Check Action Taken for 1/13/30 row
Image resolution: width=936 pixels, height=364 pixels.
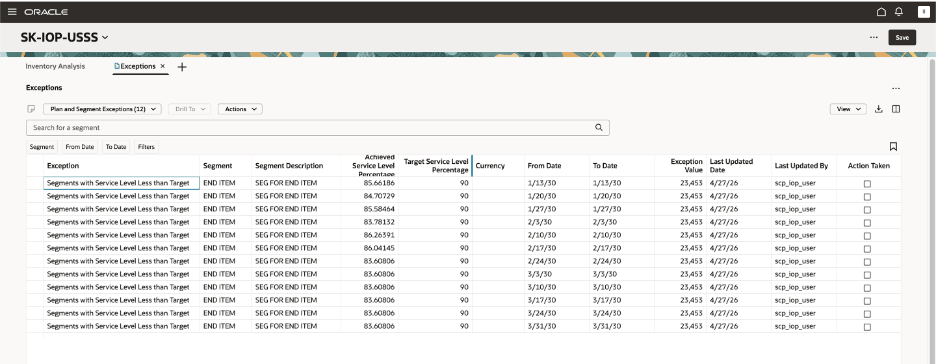(867, 184)
